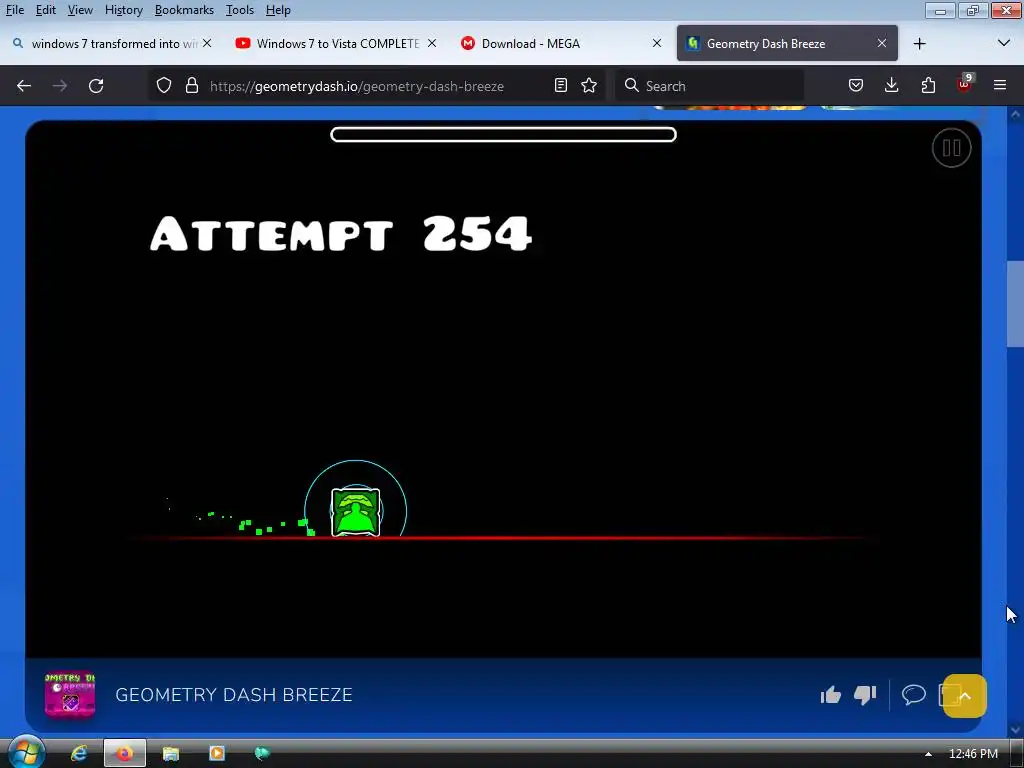Pause the Geometry Dash game
The width and height of the screenshot is (1024, 768).
(x=951, y=148)
